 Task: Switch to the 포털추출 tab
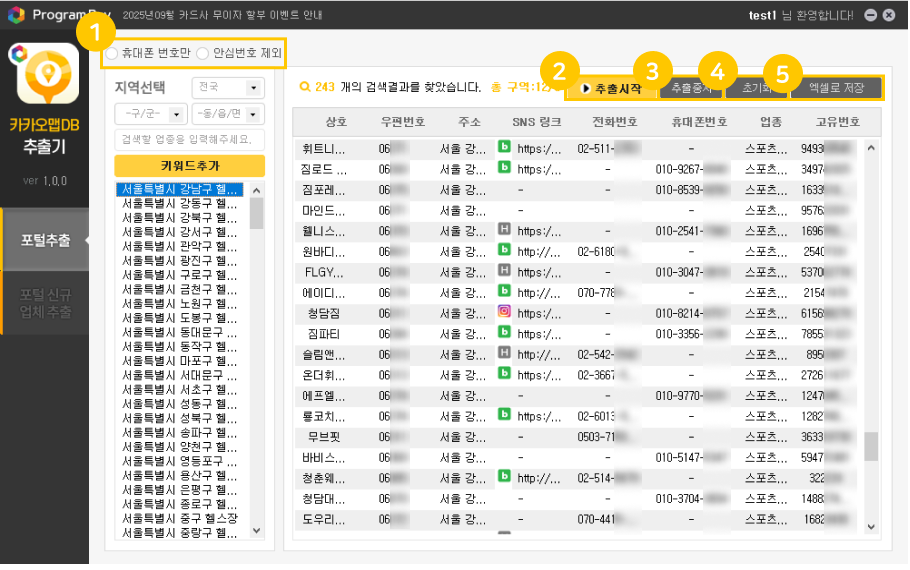coord(45,240)
